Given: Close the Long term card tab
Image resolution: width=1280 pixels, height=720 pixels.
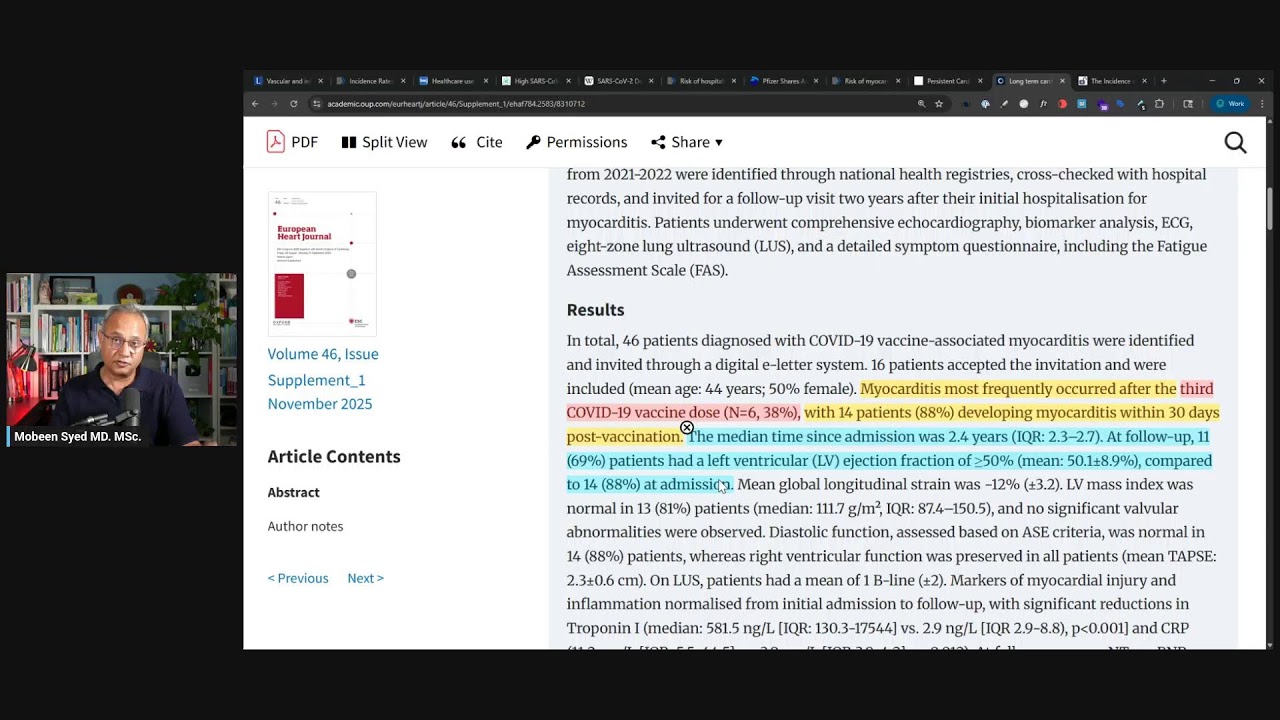Looking at the screenshot, I should tap(1064, 81).
